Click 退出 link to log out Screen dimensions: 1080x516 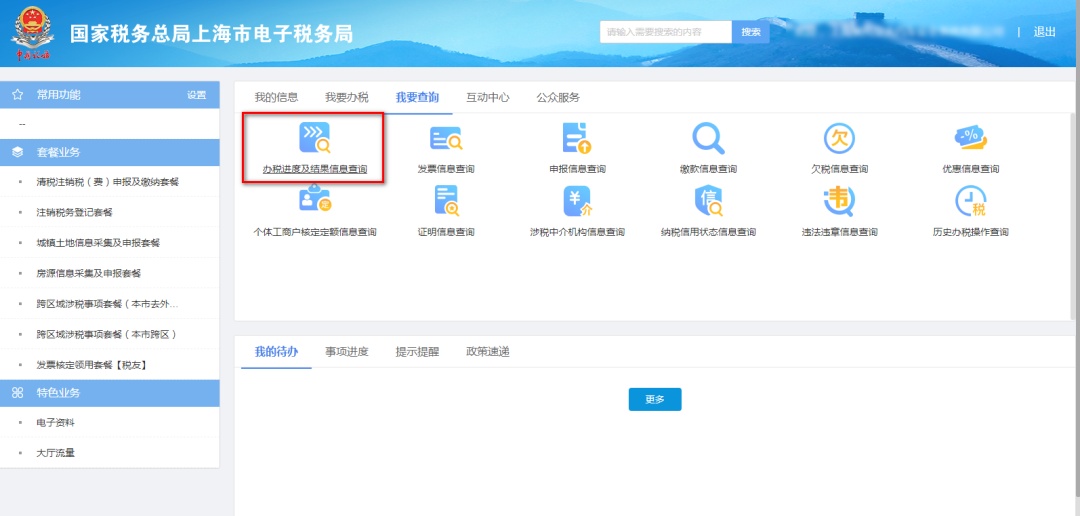coord(1044,32)
